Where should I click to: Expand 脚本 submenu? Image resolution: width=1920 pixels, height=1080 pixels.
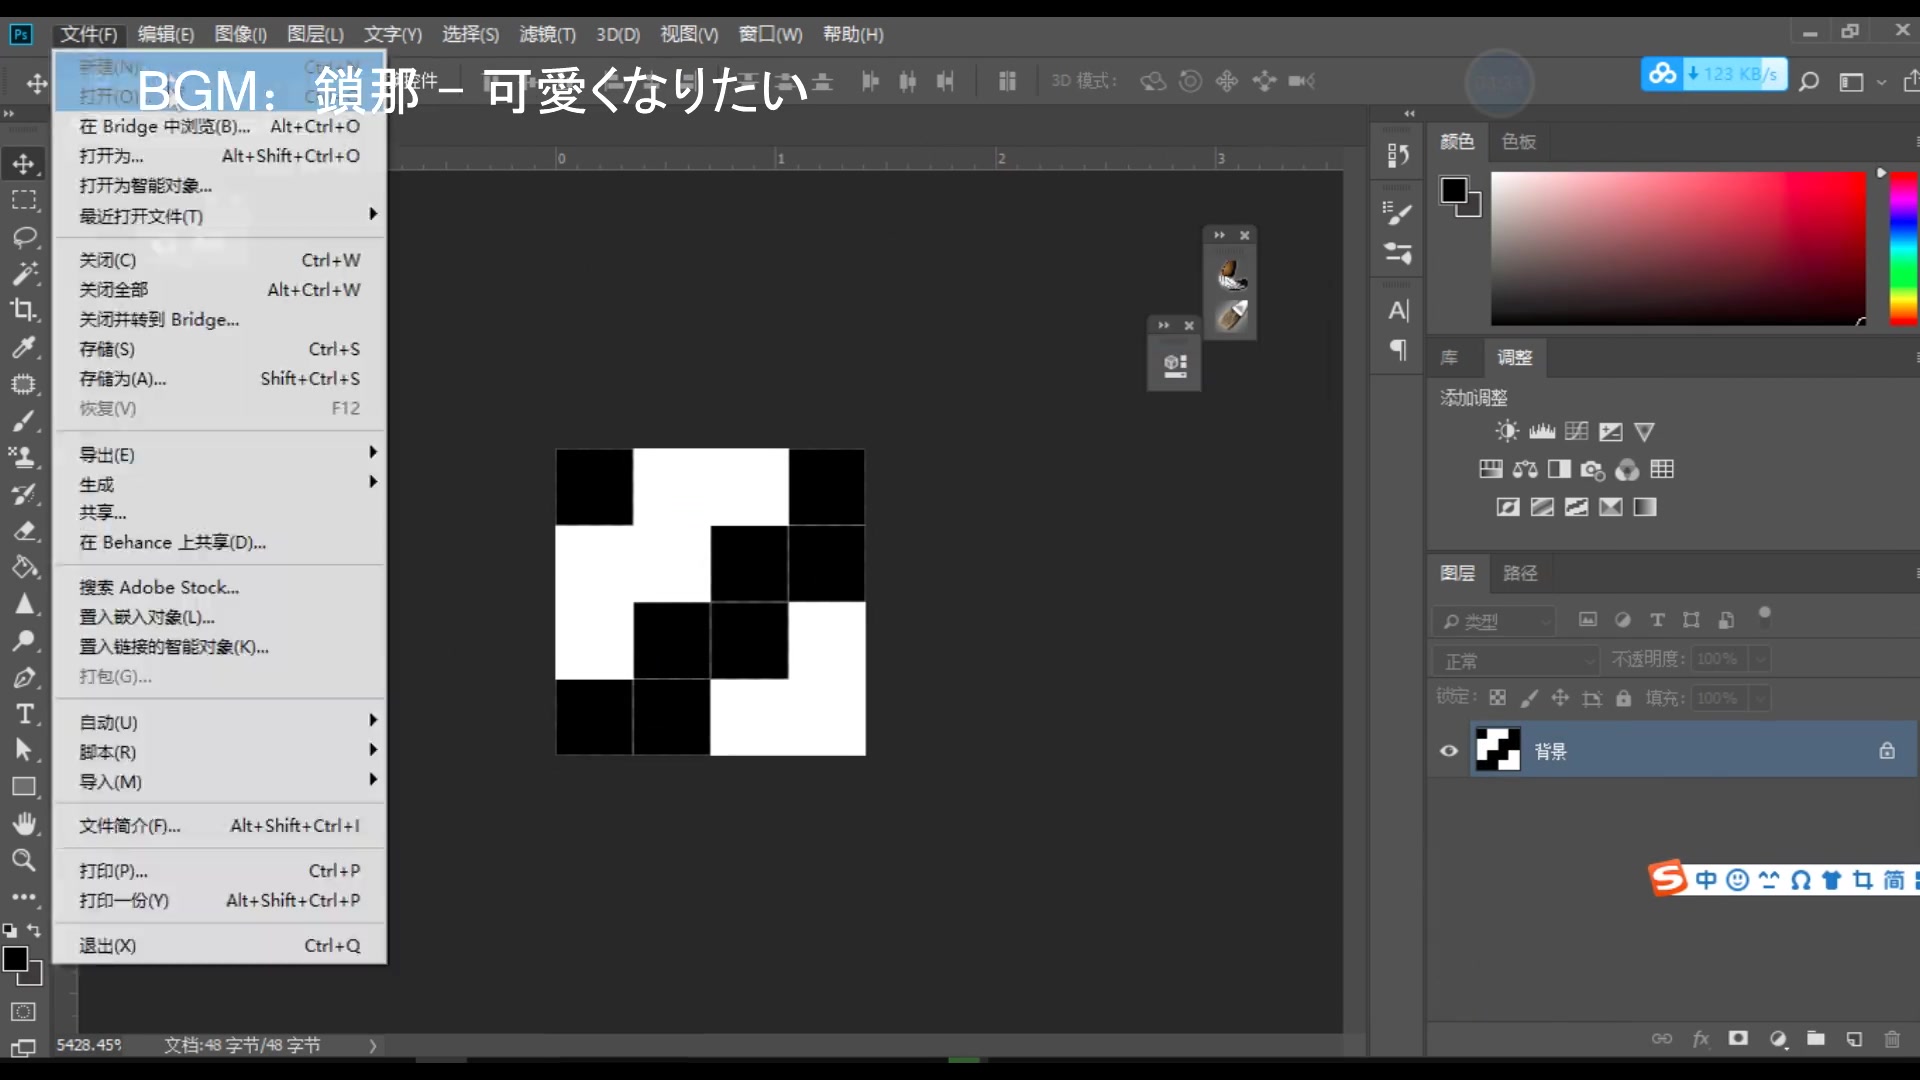tap(218, 752)
